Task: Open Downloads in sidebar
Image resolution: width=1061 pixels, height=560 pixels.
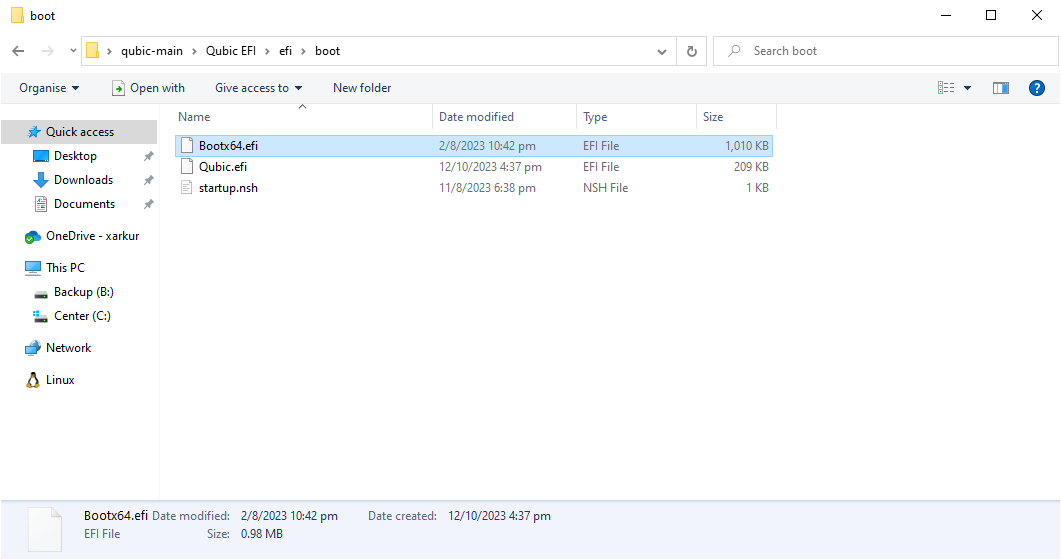Action: click(83, 179)
